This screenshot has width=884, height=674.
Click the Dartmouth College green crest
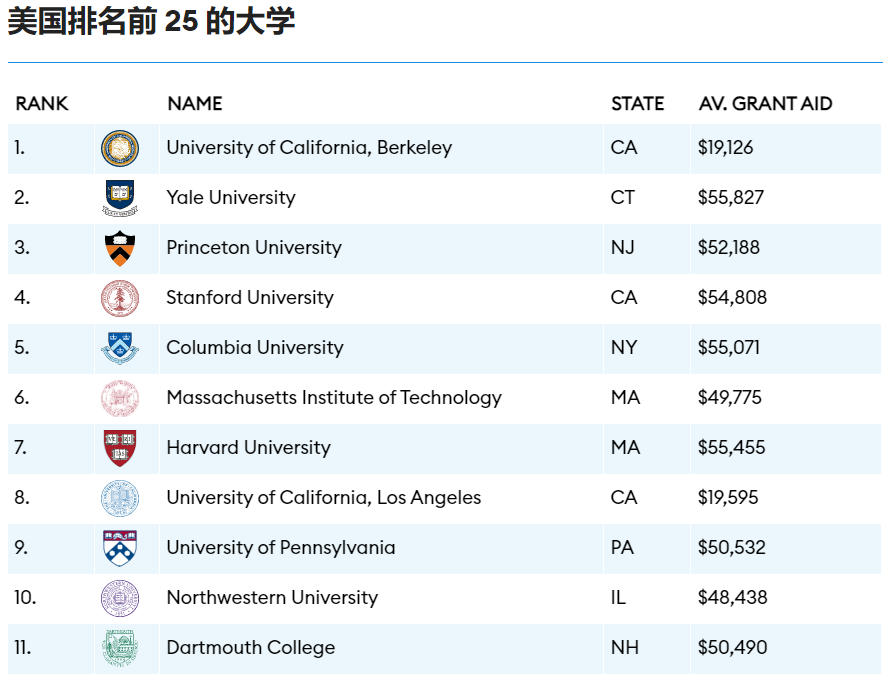coord(120,648)
